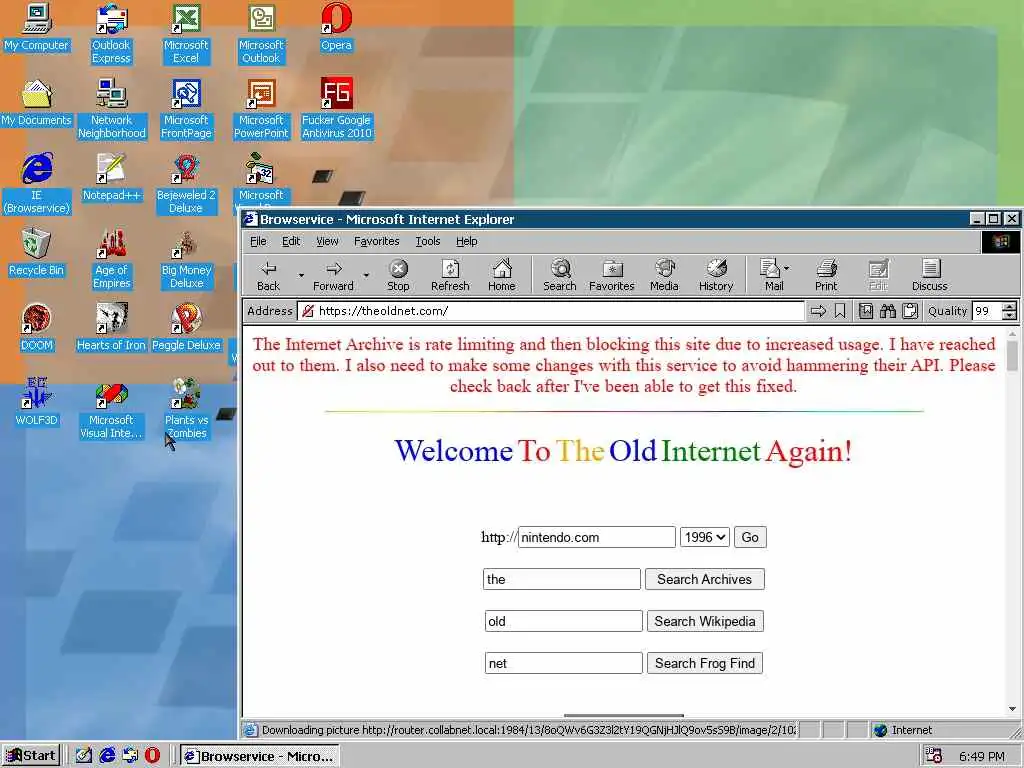
Task: Stop loading the page
Action: click(x=398, y=276)
